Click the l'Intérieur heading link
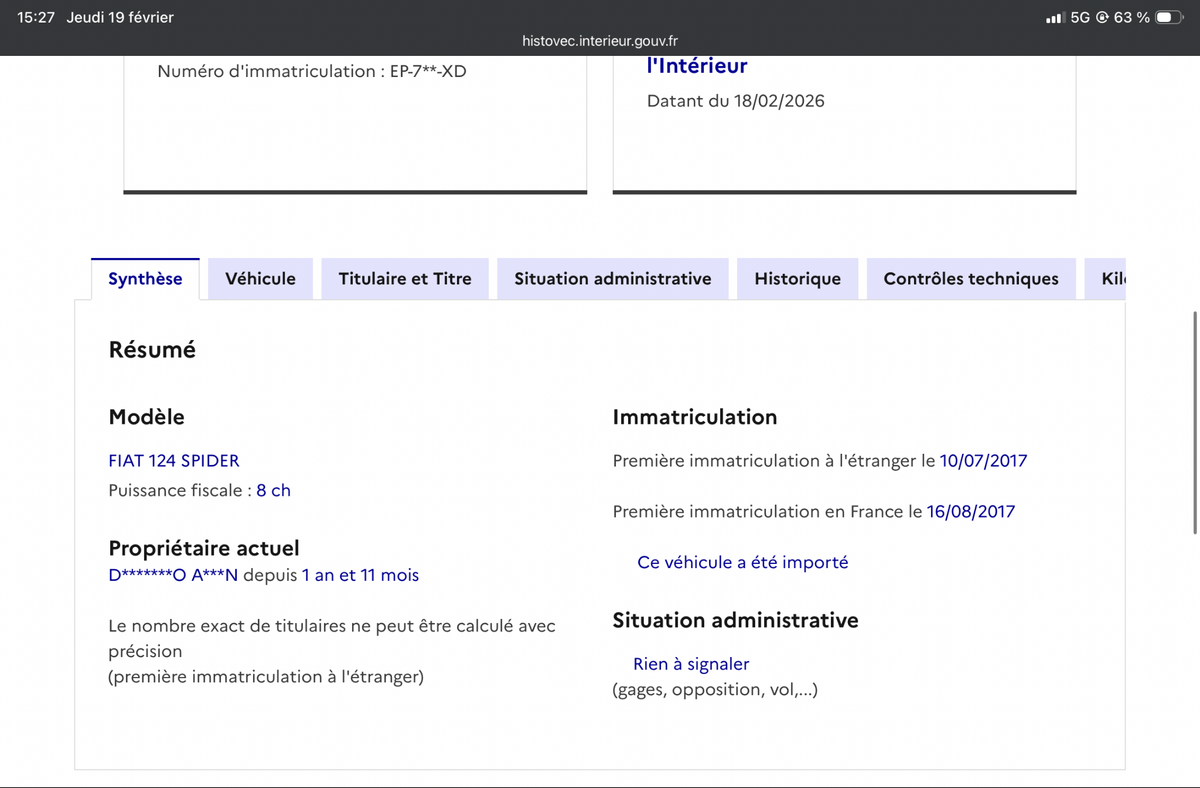This screenshot has height=788, width=1200. 697,66
